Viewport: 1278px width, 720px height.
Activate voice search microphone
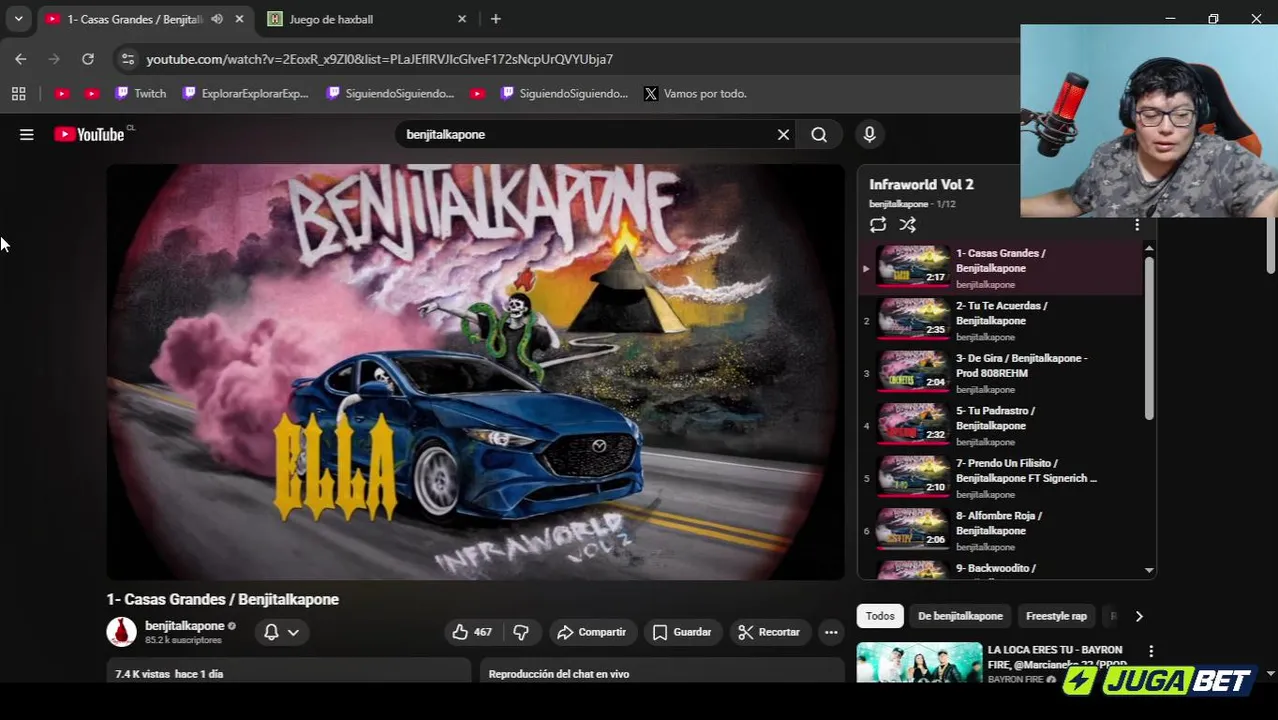point(869,134)
